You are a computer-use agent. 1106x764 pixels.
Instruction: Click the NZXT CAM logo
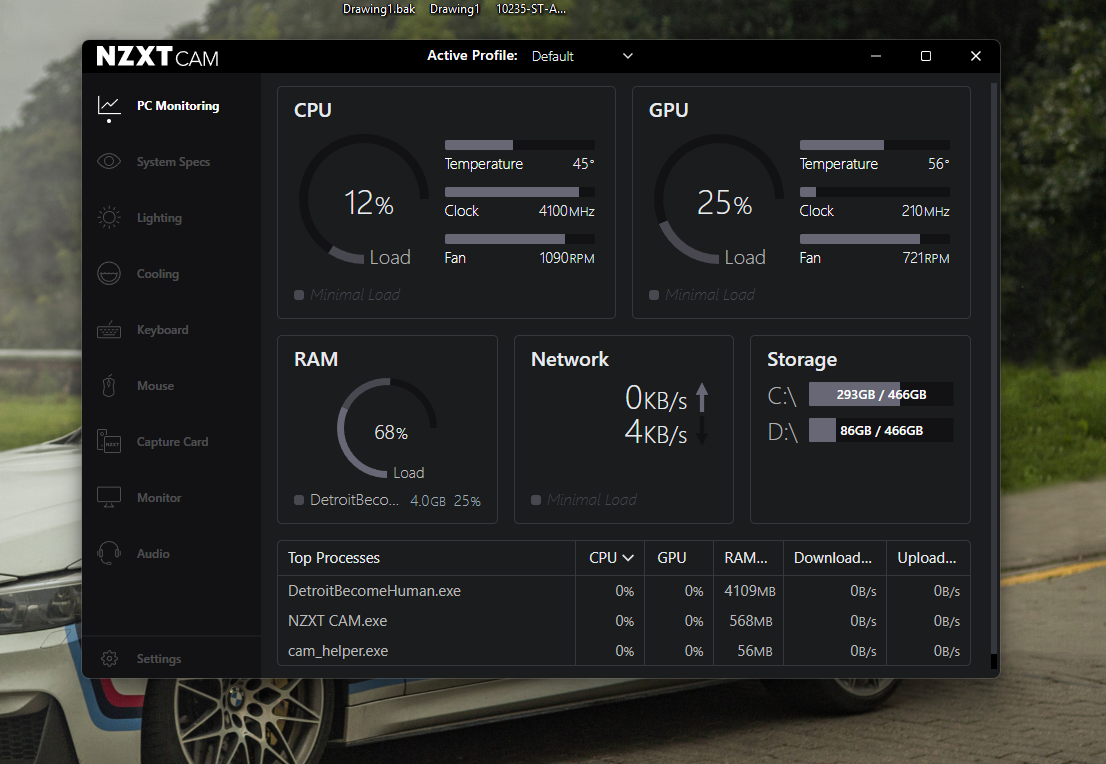tap(157, 56)
